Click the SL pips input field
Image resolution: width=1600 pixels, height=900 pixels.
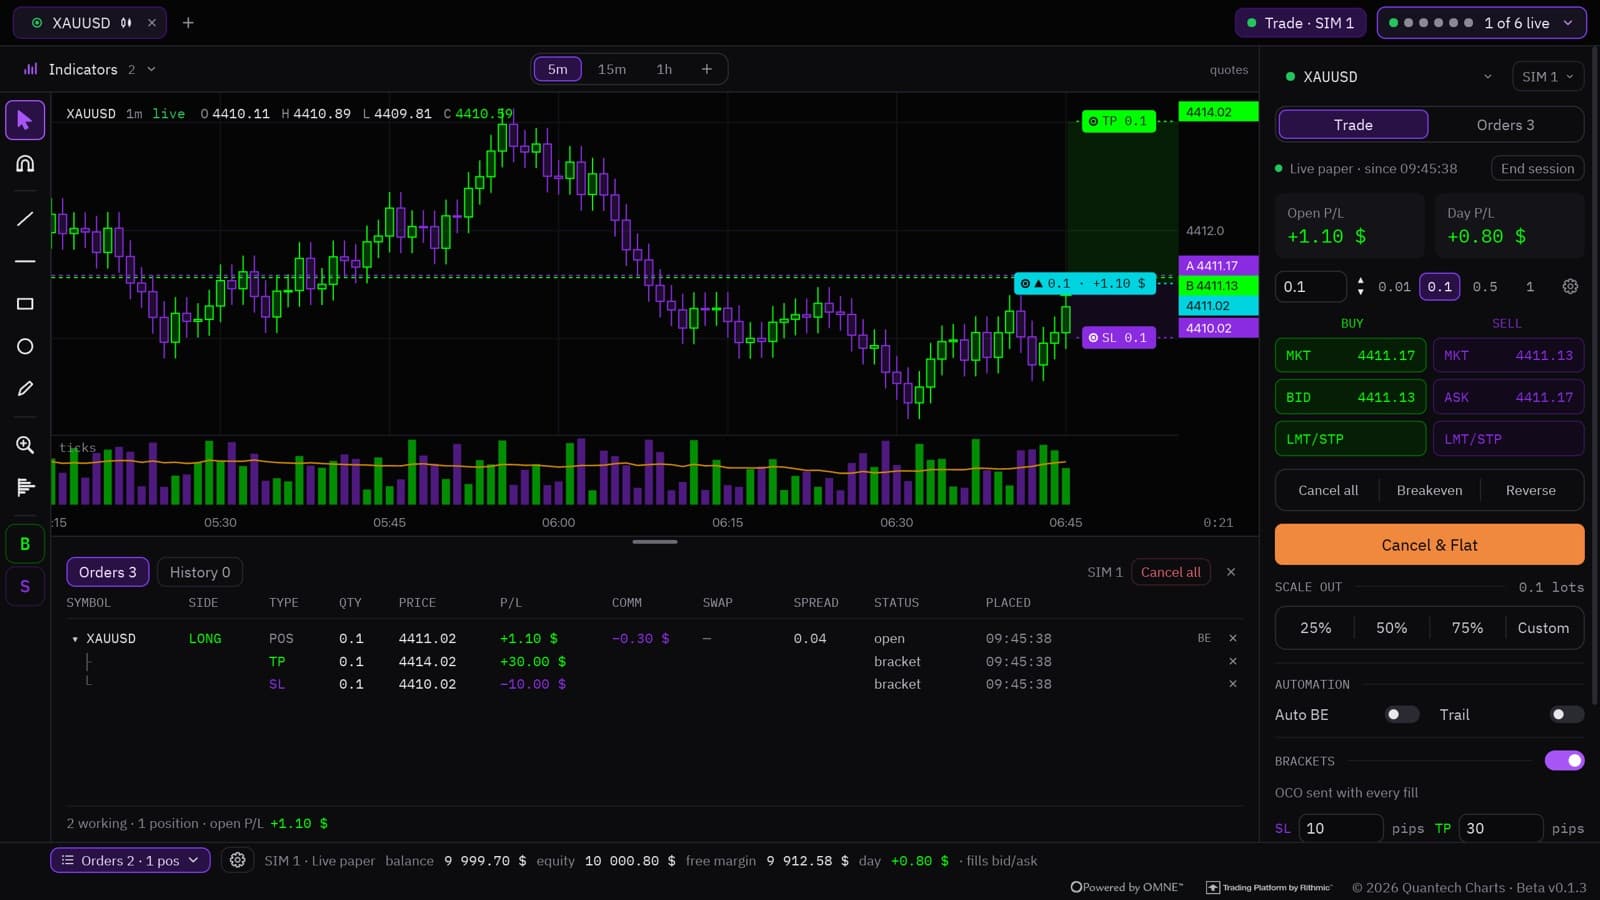coord(1340,828)
